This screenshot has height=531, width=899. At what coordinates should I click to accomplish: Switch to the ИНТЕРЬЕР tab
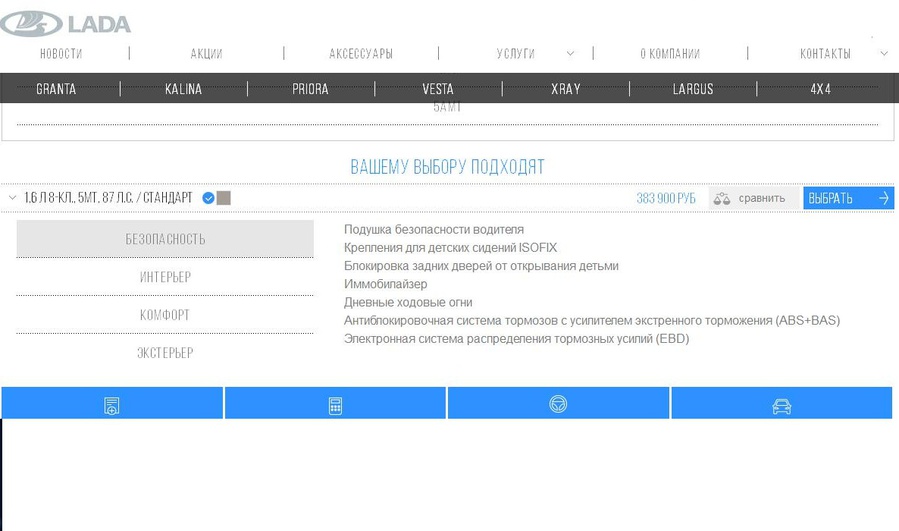coord(165,277)
